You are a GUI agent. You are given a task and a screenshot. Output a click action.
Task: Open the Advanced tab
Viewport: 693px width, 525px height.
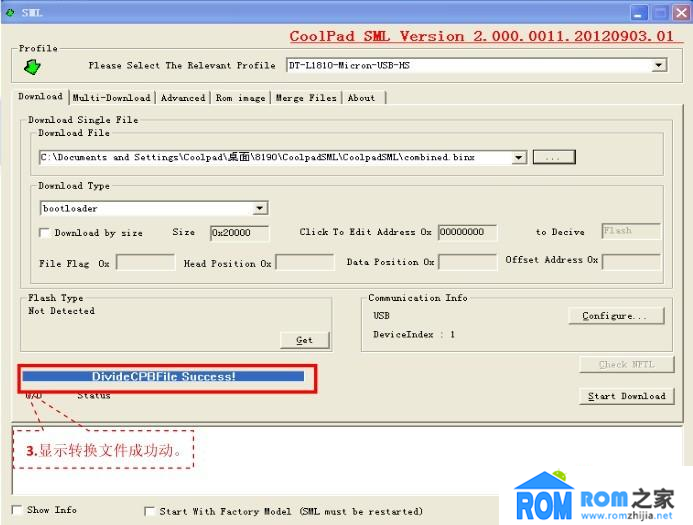tap(183, 98)
